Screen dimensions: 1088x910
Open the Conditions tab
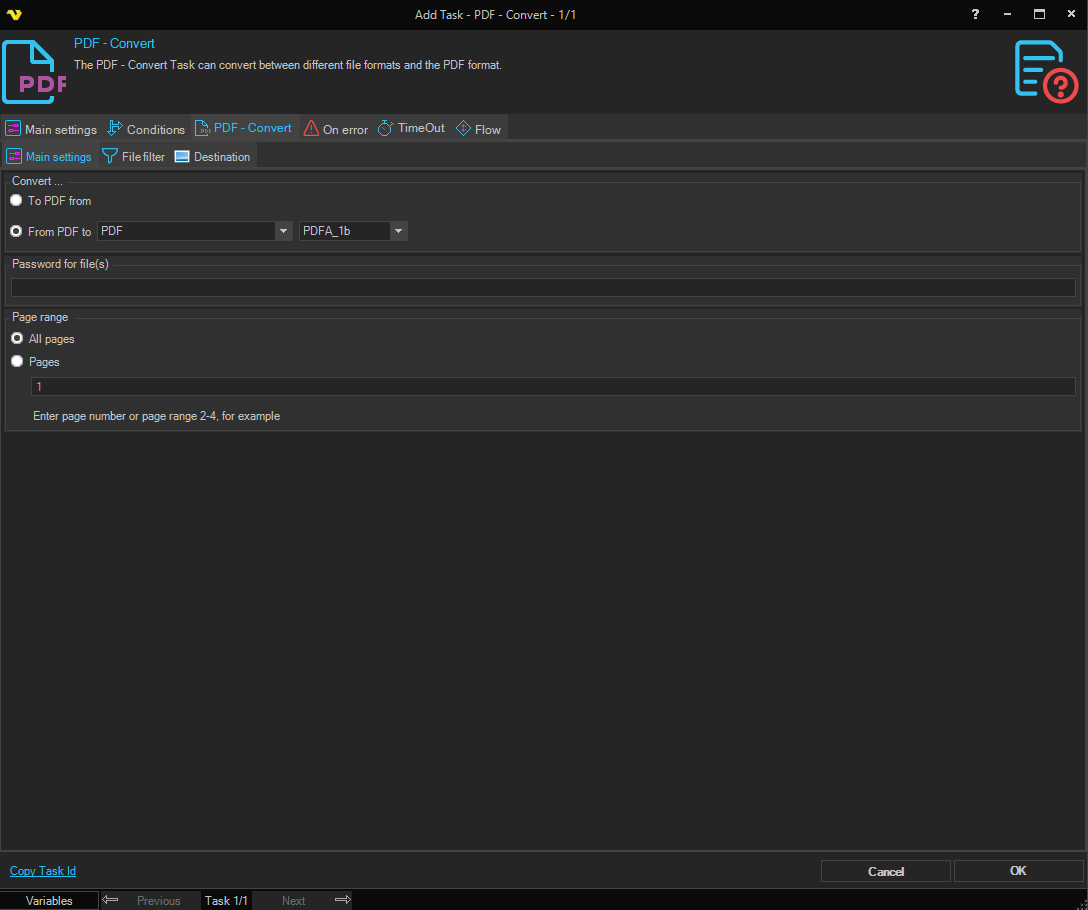tap(146, 129)
